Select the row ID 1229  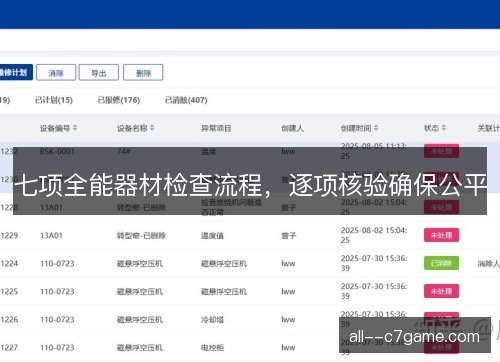(9, 236)
